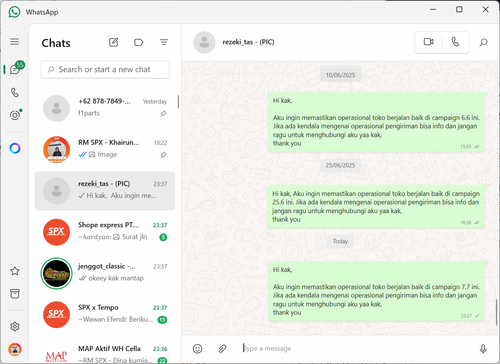Click the campaign 7.7 message bubble
The width and height of the screenshot is (500, 364).
pos(376,292)
